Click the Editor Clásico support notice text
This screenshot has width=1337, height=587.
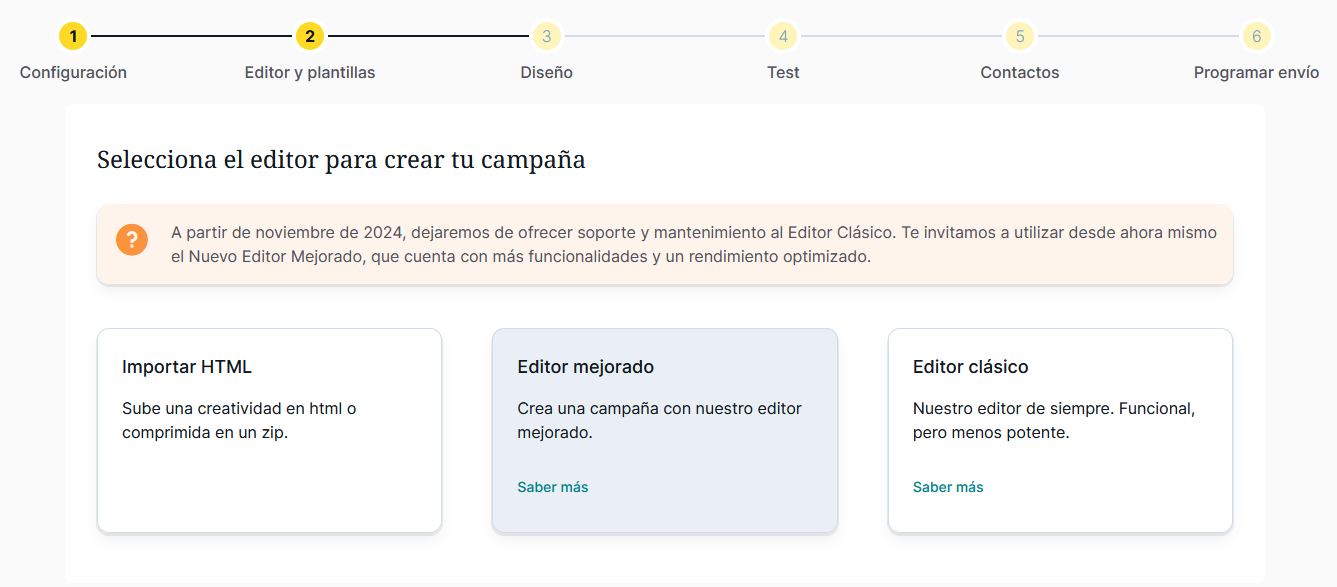pos(693,244)
